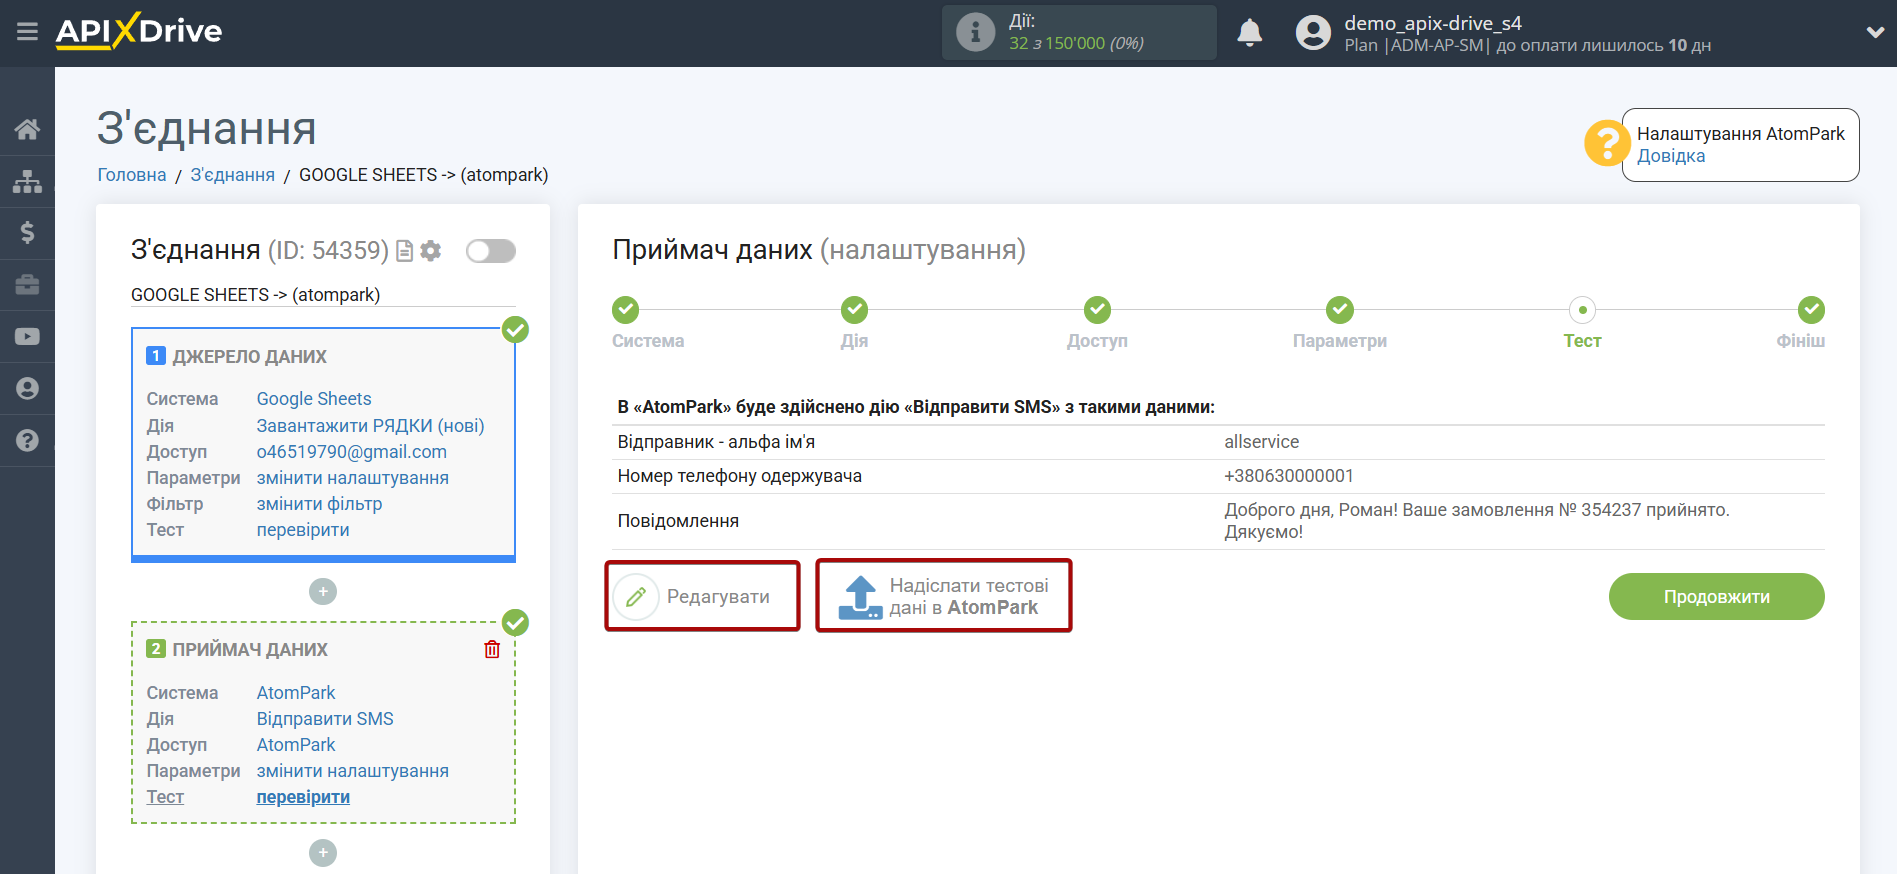Open the Actions info icon
Image resolution: width=1897 pixels, height=874 pixels.
tap(975, 32)
